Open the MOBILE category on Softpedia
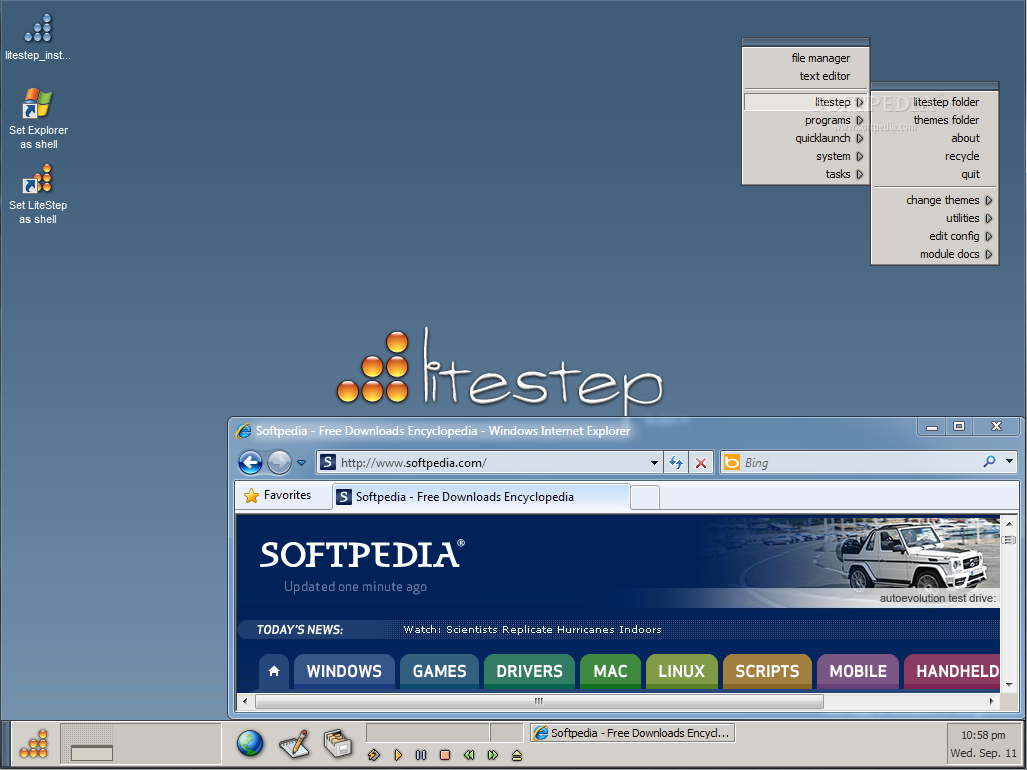Viewport: 1027px width, 770px height. [858, 671]
